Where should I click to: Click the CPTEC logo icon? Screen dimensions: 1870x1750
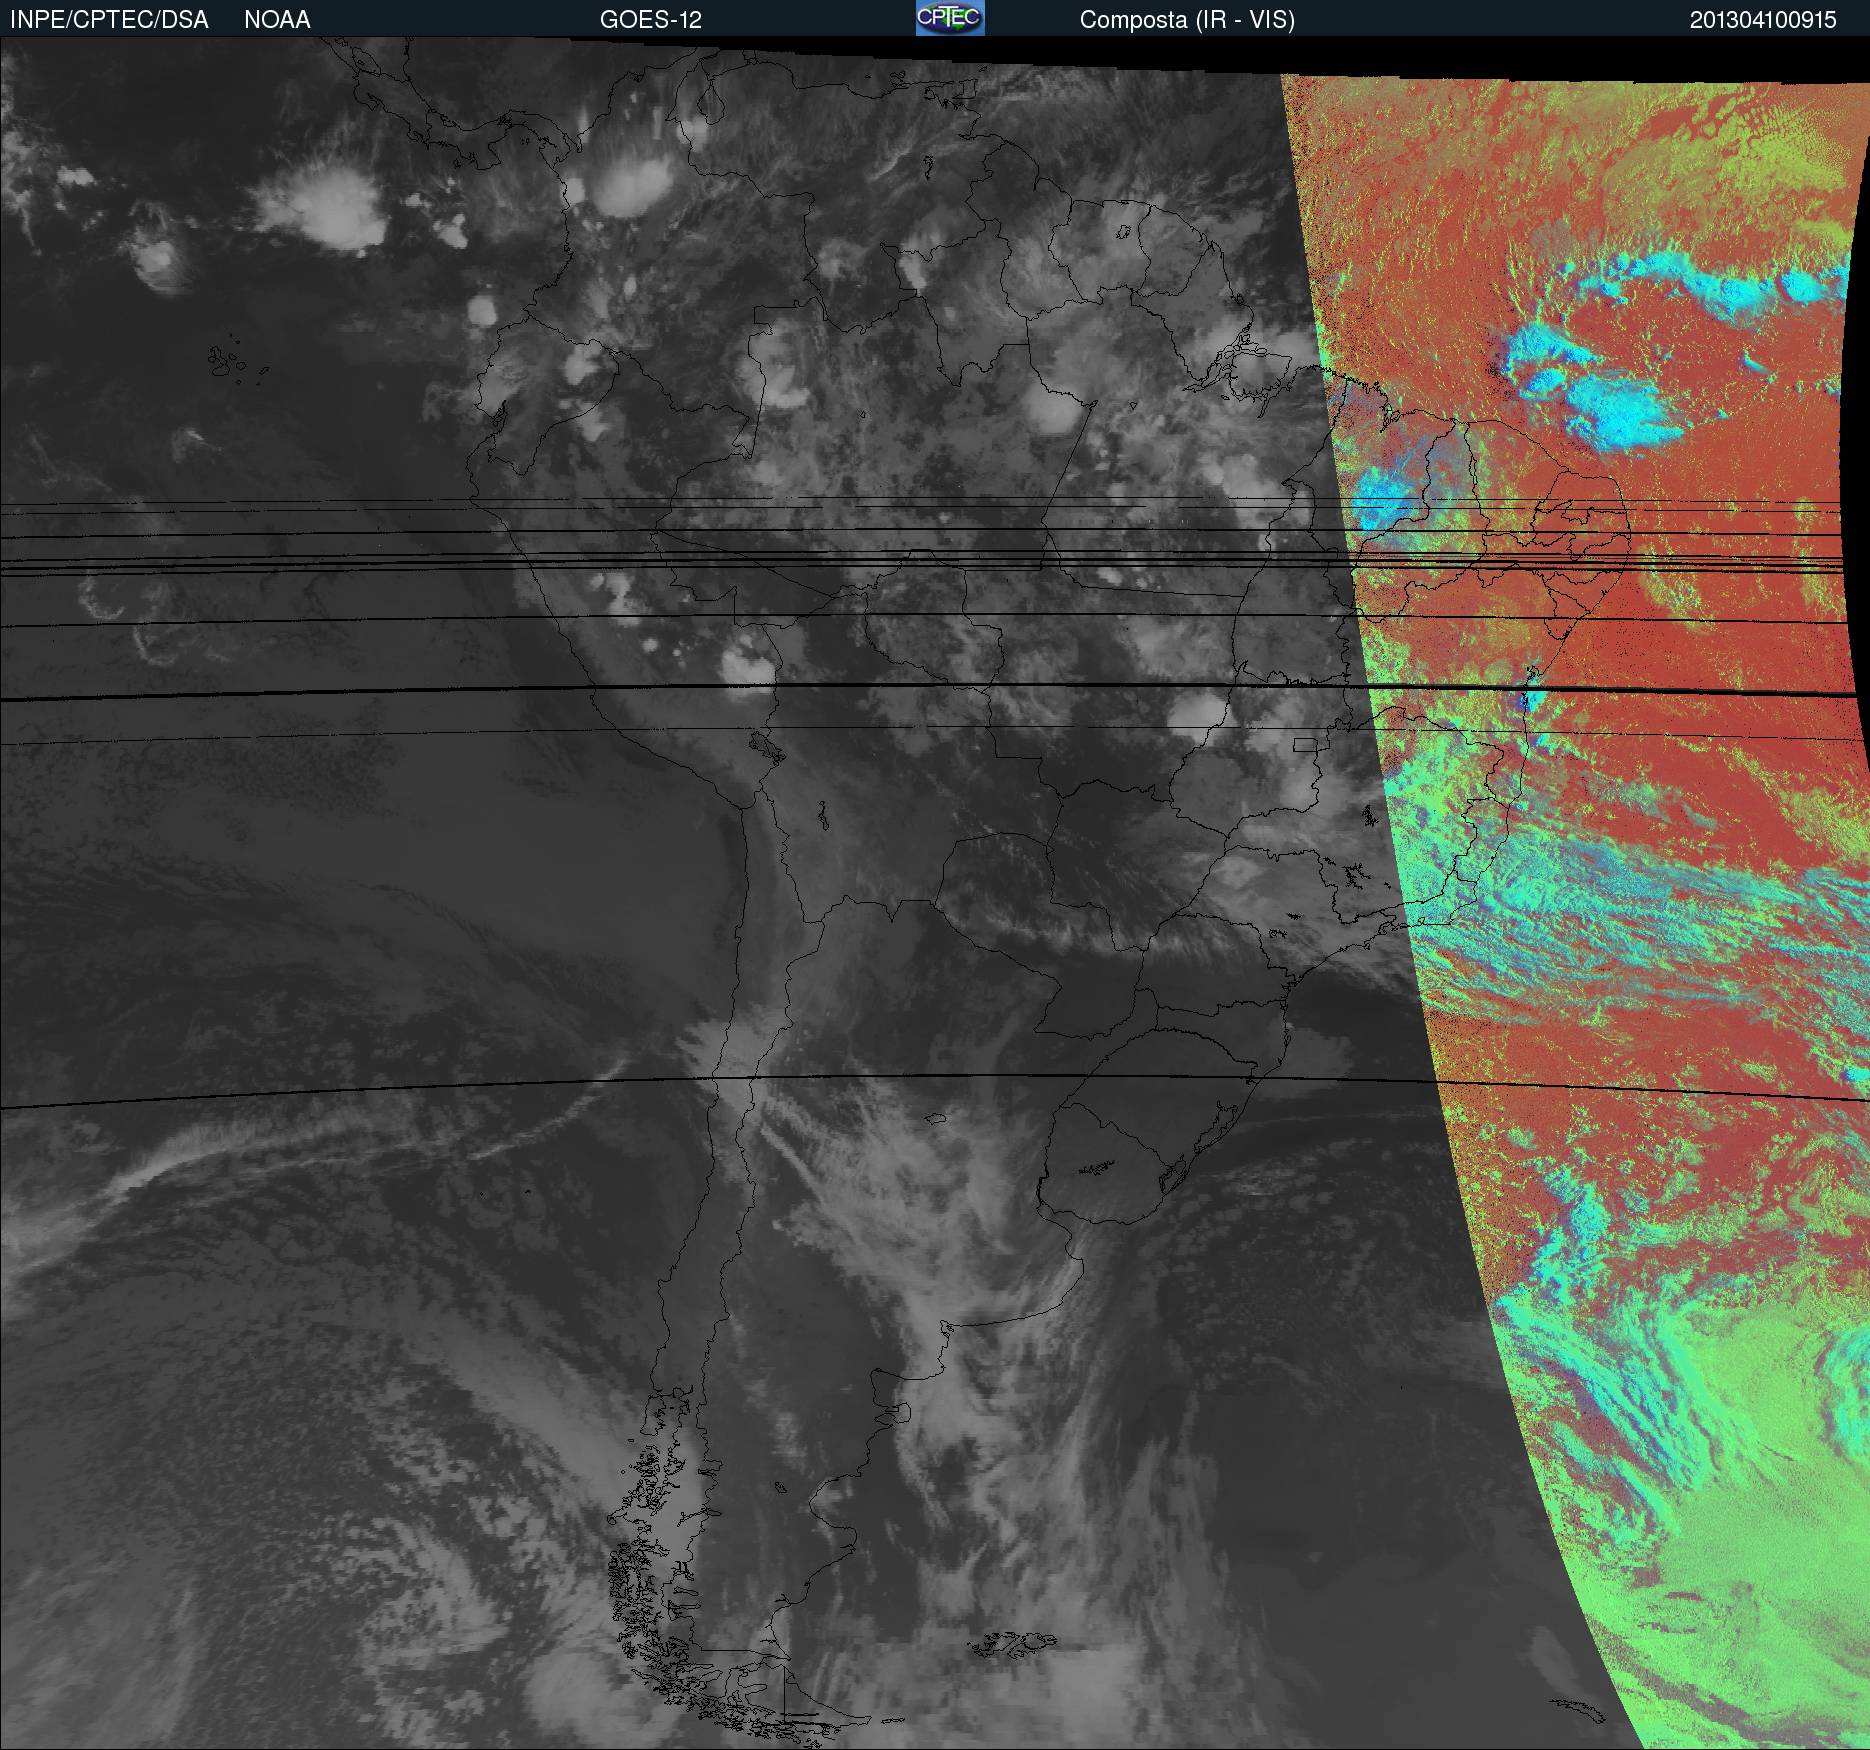(x=950, y=18)
